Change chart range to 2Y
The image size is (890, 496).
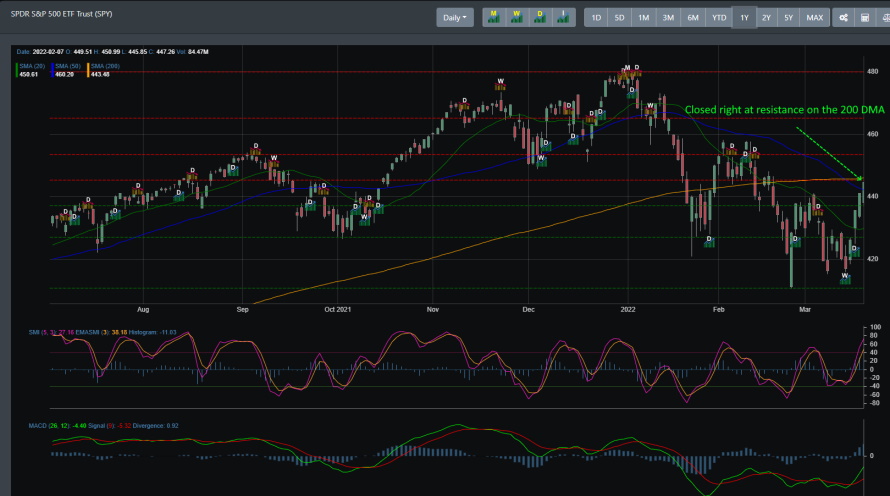[766, 18]
